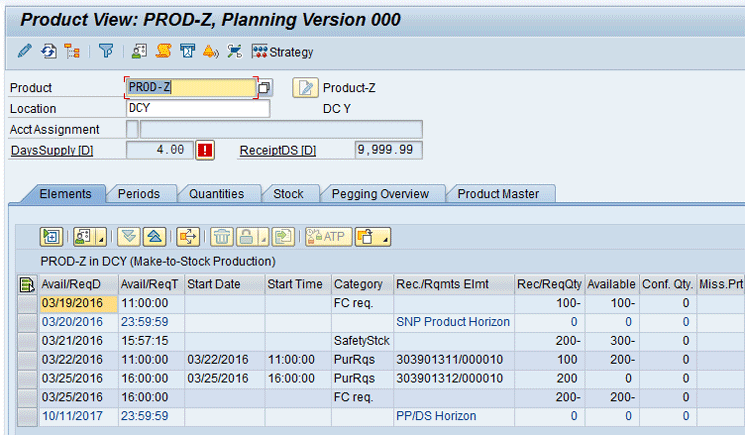This screenshot has height=435, width=745.
Task: Click the edit icon beside Product-Z
Action: pyautogui.click(x=304, y=88)
